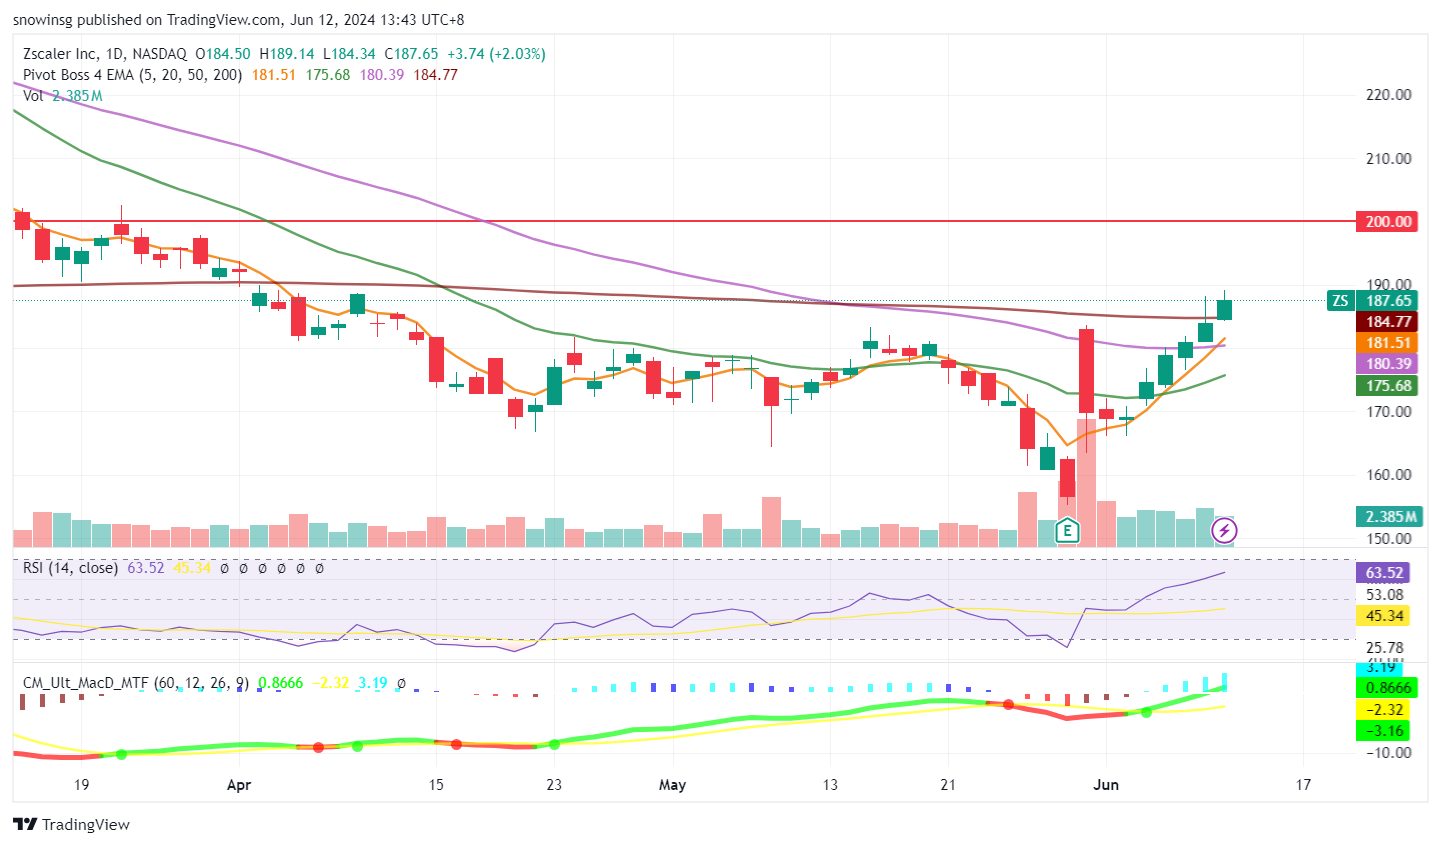Image resolution: width=1441 pixels, height=846 pixels.
Task: Click the 25.78 RSI scale value
Action: coord(1385,647)
